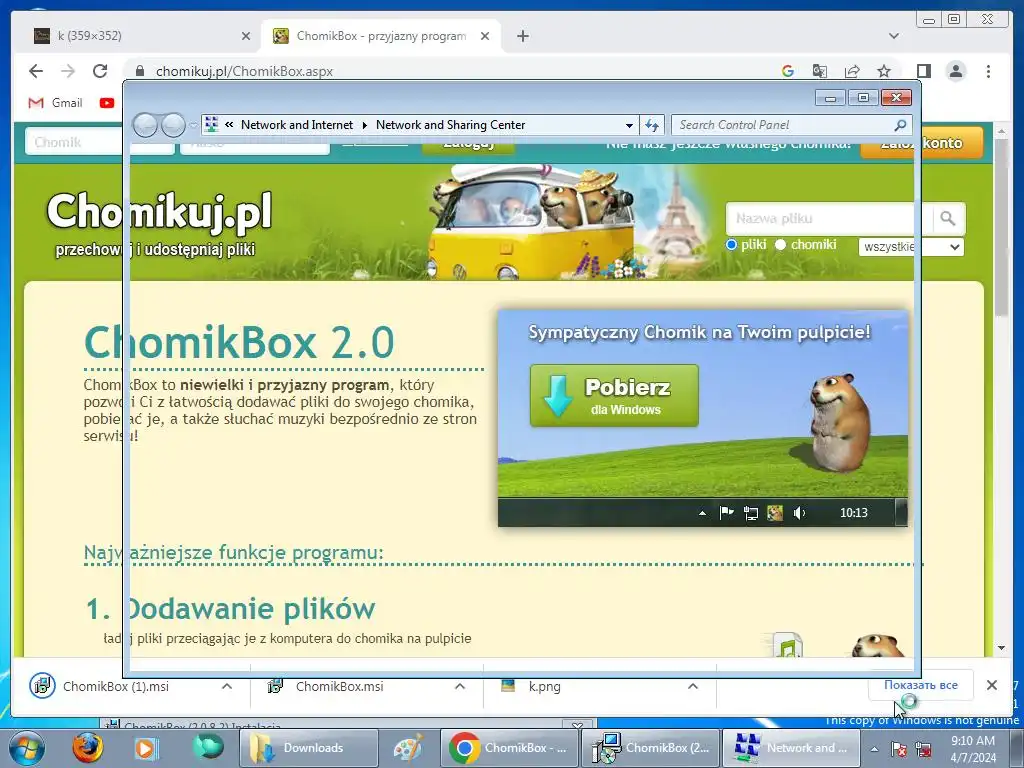Switch to Network and Sharing taskbar button

tap(792, 748)
